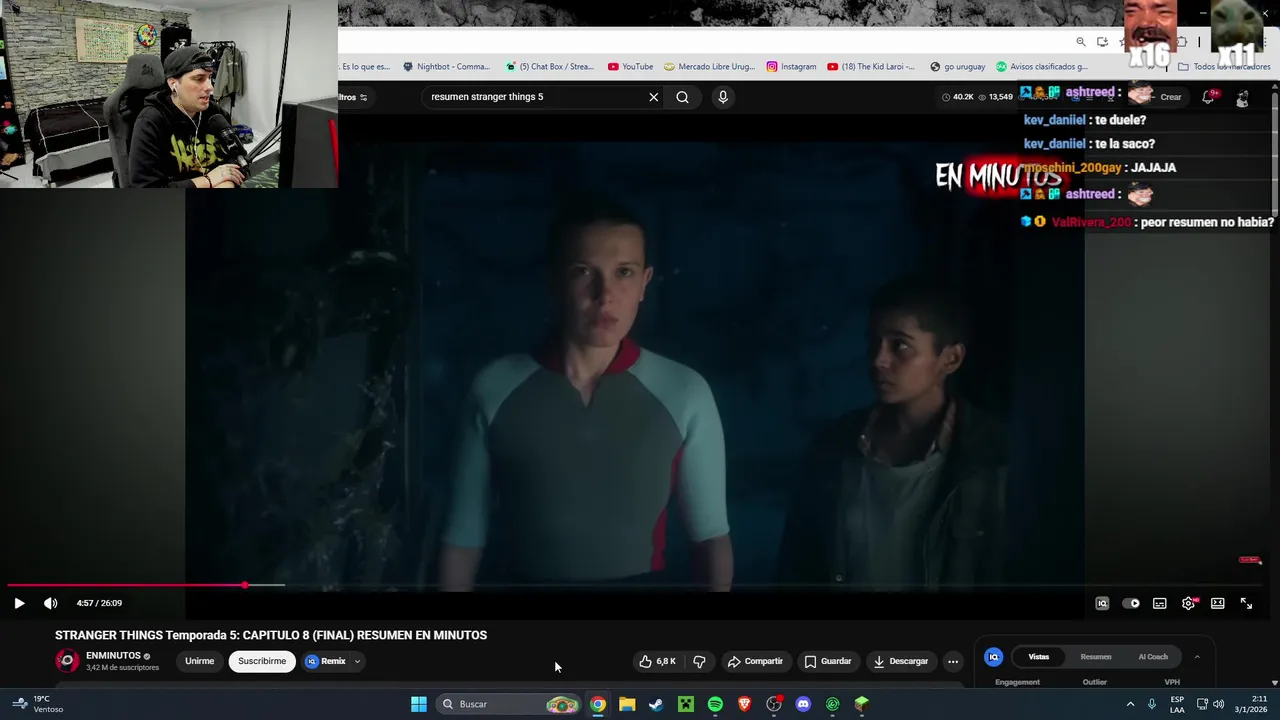The height and width of the screenshot is (720, 1280).
Task: Open the clock showing 2:11
Action: (1251, 704)
